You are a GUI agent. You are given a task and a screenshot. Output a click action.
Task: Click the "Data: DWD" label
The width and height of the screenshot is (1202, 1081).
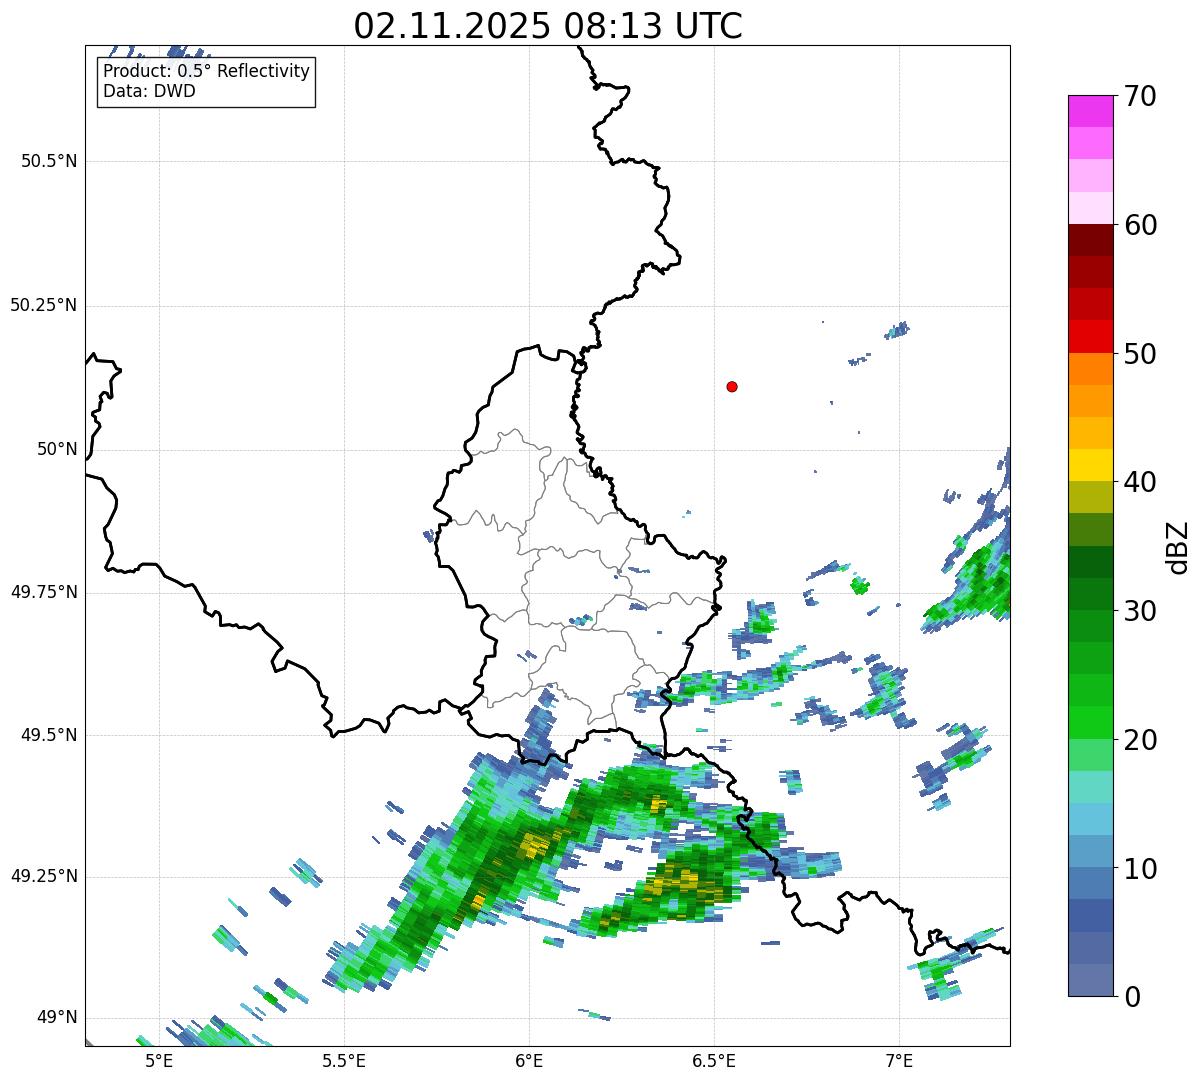pos(149,91)
